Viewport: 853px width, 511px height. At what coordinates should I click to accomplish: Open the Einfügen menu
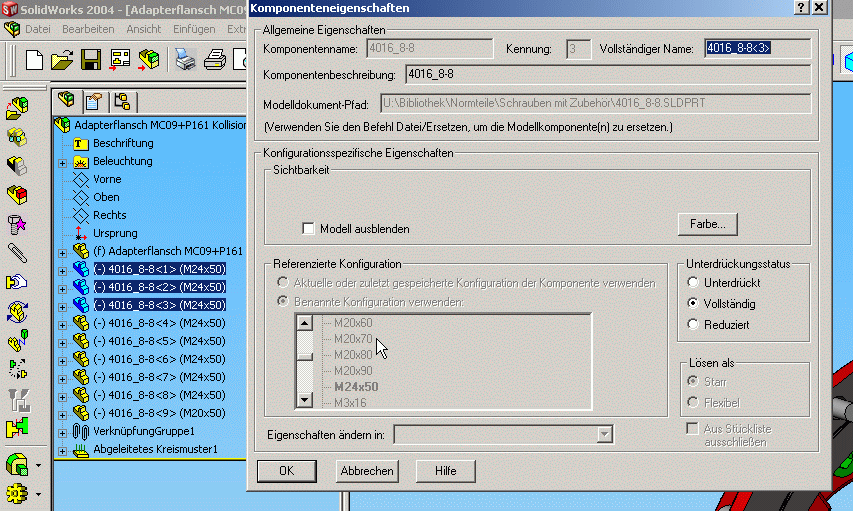click(194, 29)
